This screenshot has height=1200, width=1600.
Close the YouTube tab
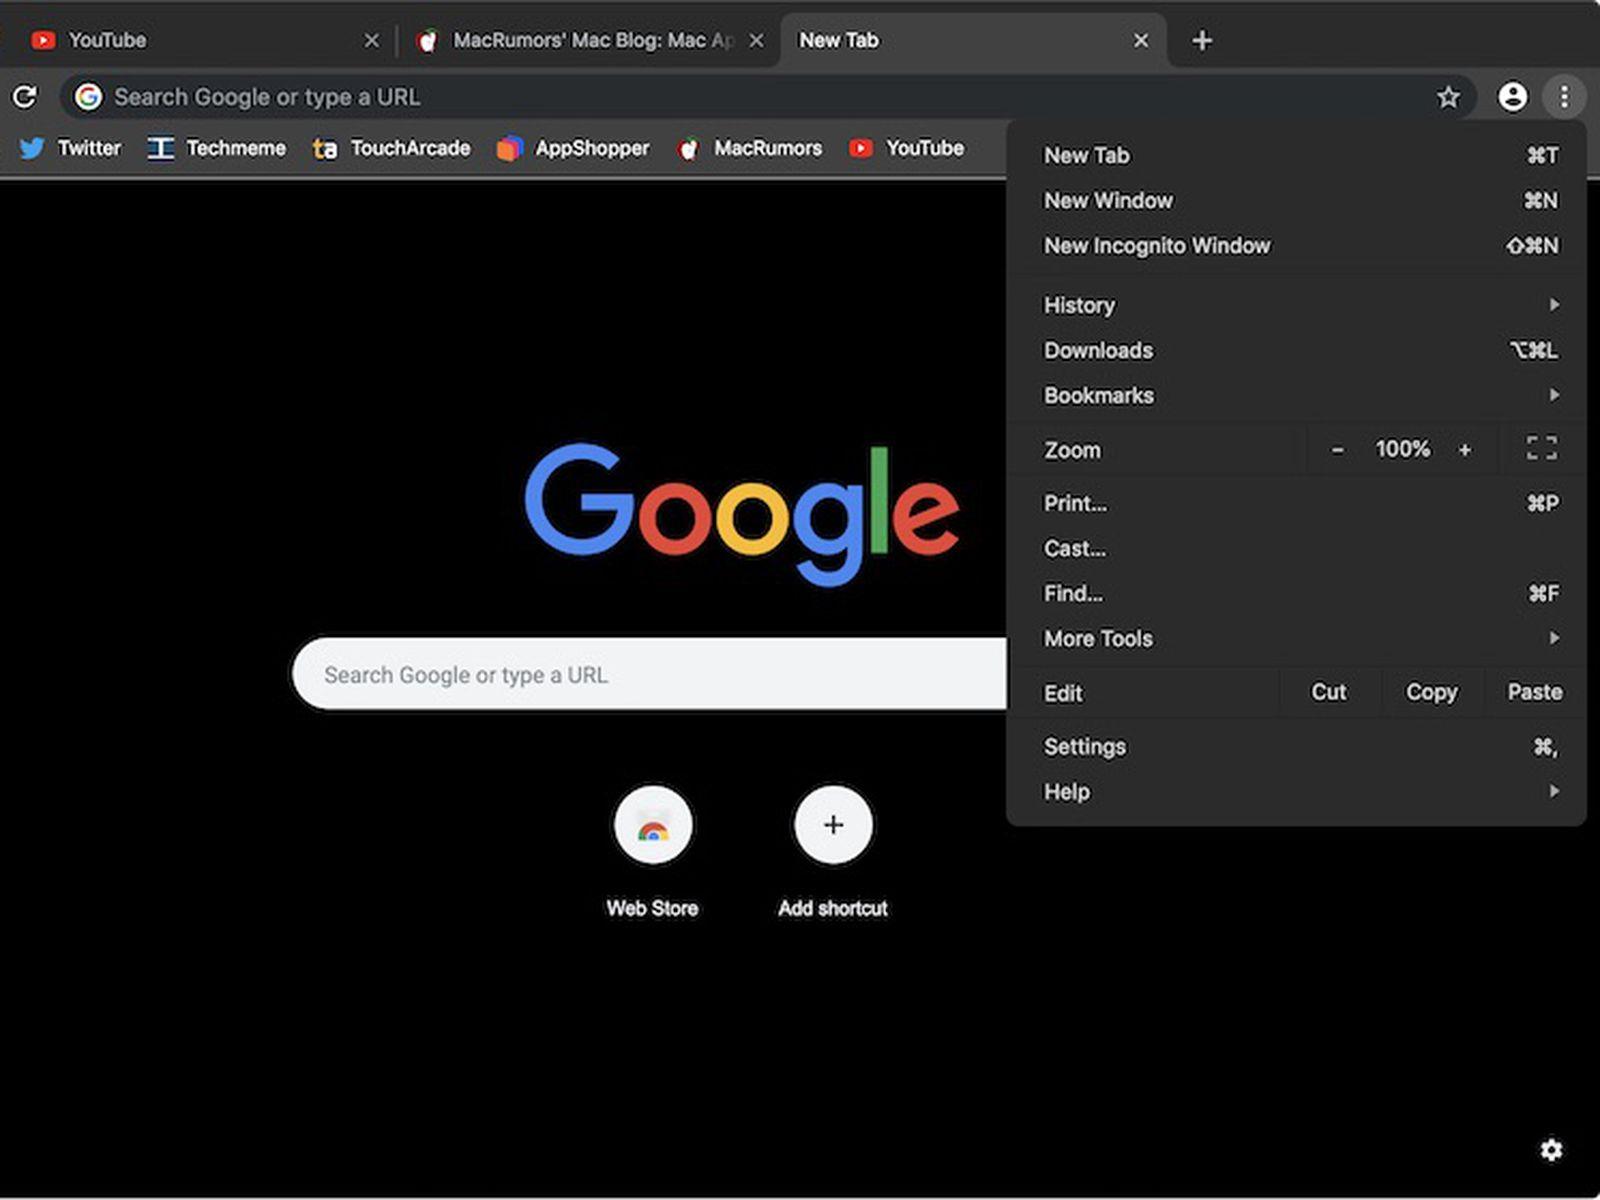coord(372,41)
